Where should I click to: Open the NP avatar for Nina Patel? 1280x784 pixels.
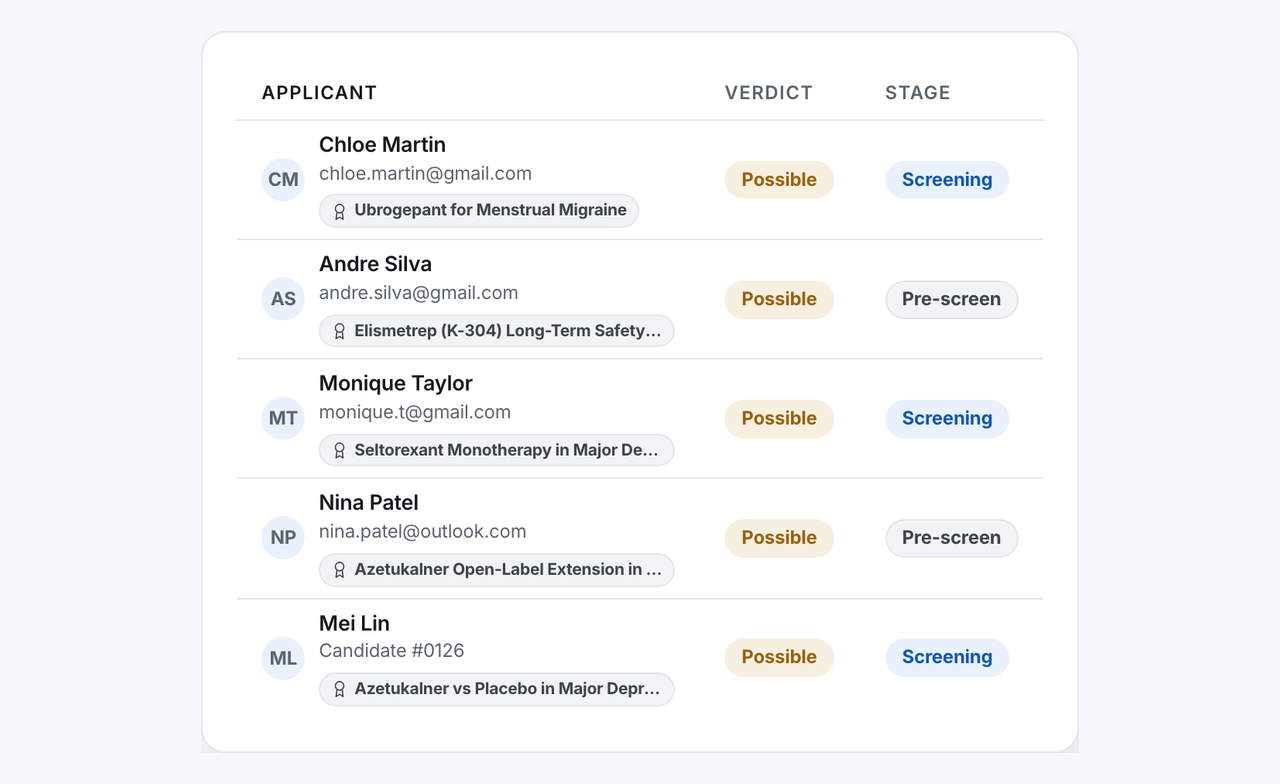coord(283,537)
